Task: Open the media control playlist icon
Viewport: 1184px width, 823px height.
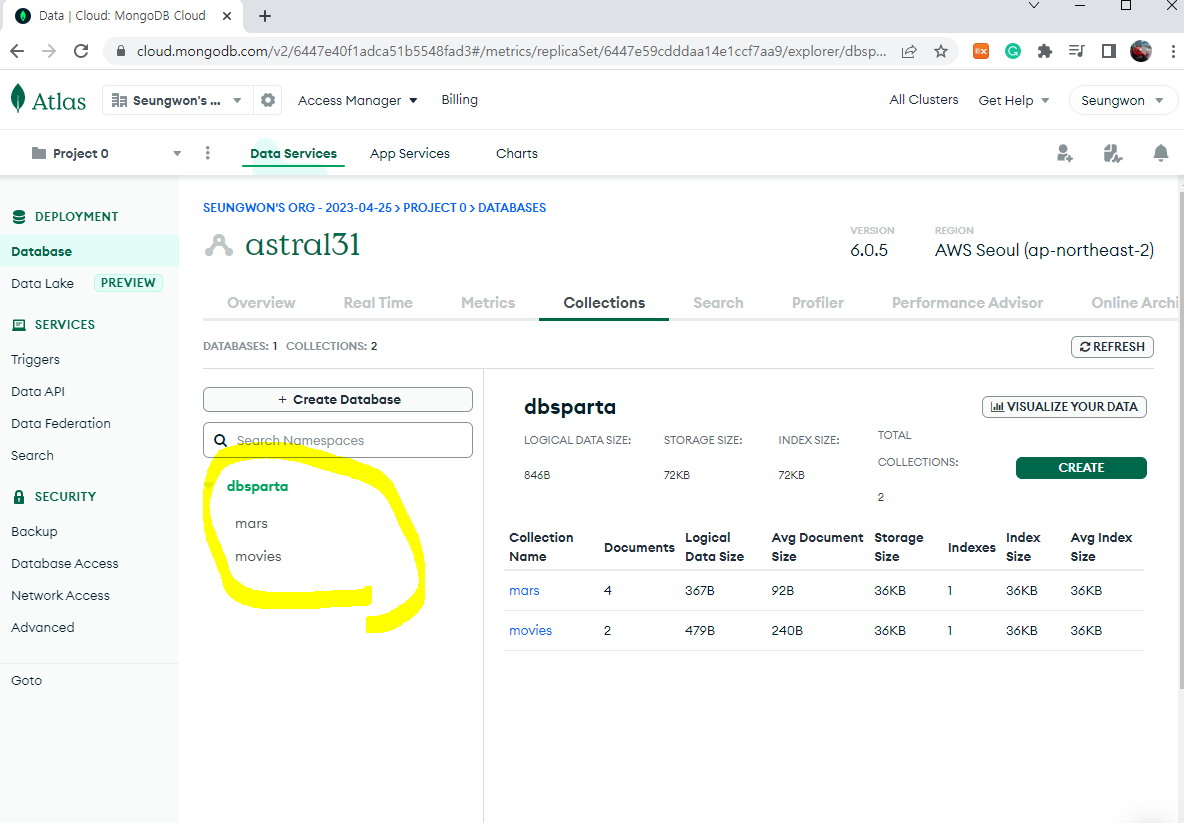Action: tap(1077, 51)
